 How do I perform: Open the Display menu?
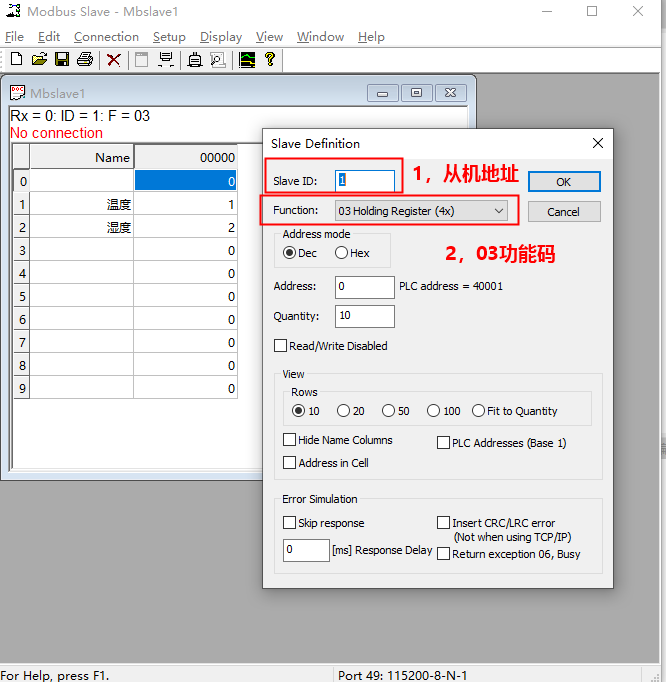pos(221,37)
